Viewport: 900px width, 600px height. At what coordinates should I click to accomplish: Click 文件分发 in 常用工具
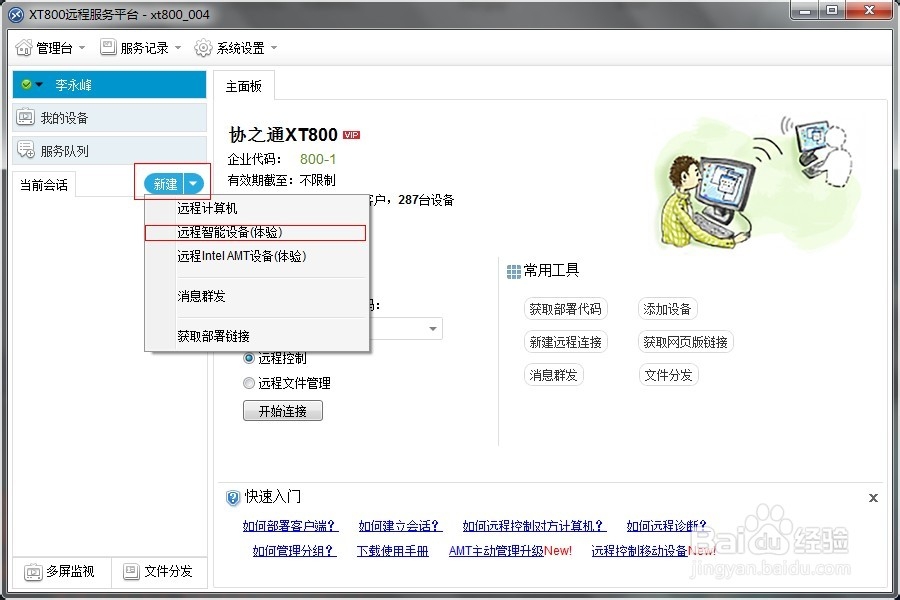(668, 375)
